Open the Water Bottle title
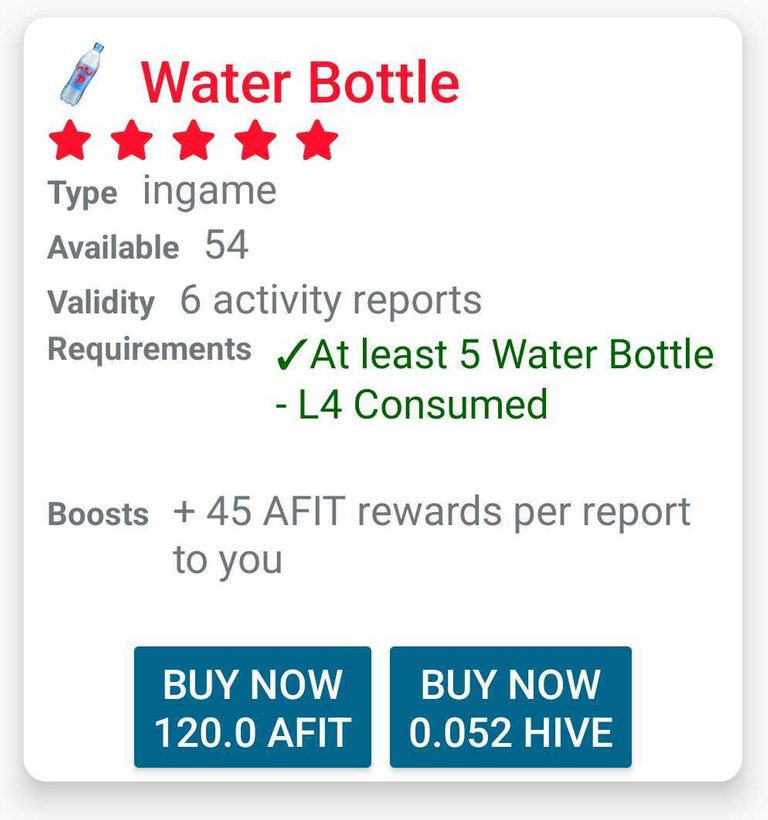 point(300,83)
